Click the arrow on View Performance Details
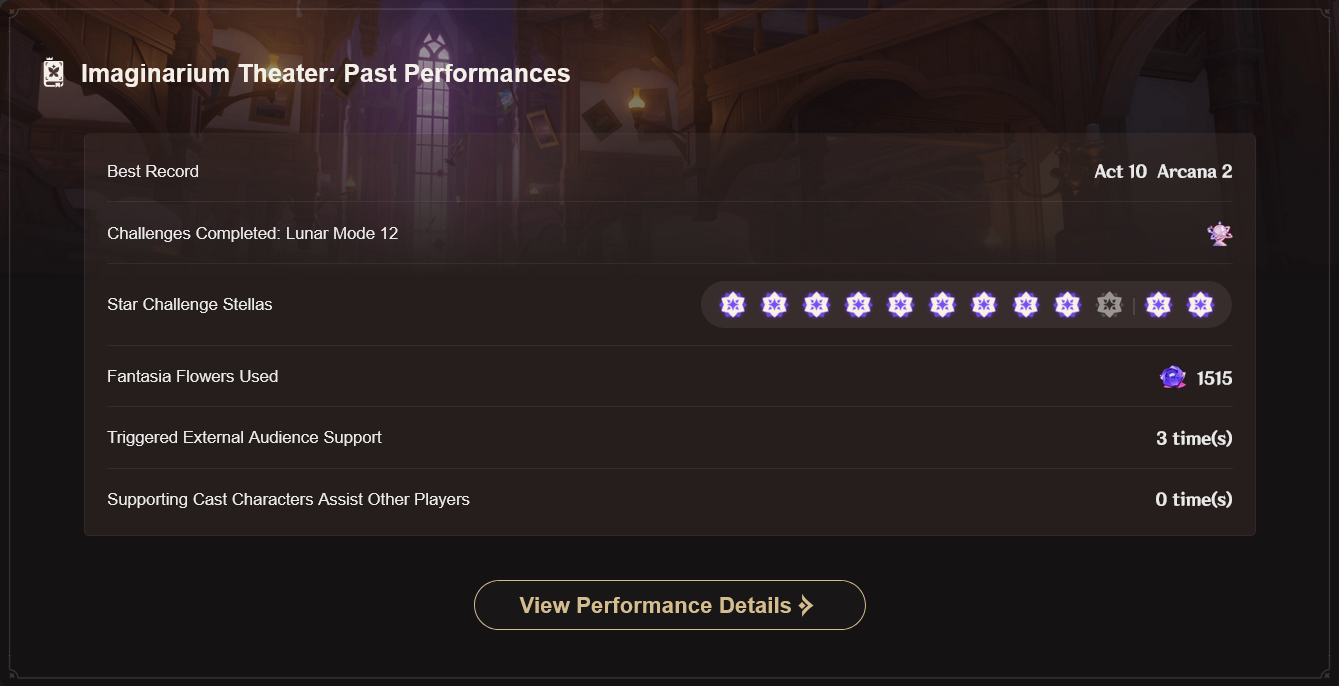 pos(806,606)
